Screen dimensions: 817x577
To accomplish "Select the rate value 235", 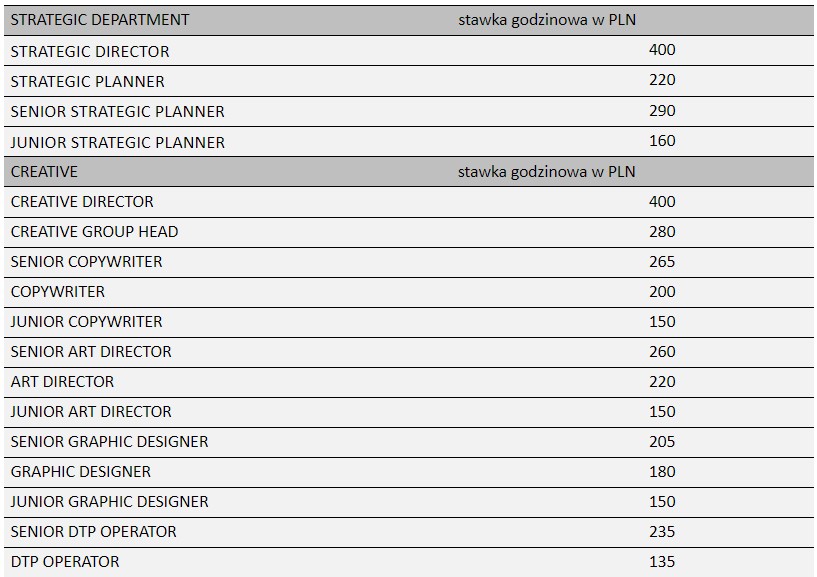I will [662, 531].
